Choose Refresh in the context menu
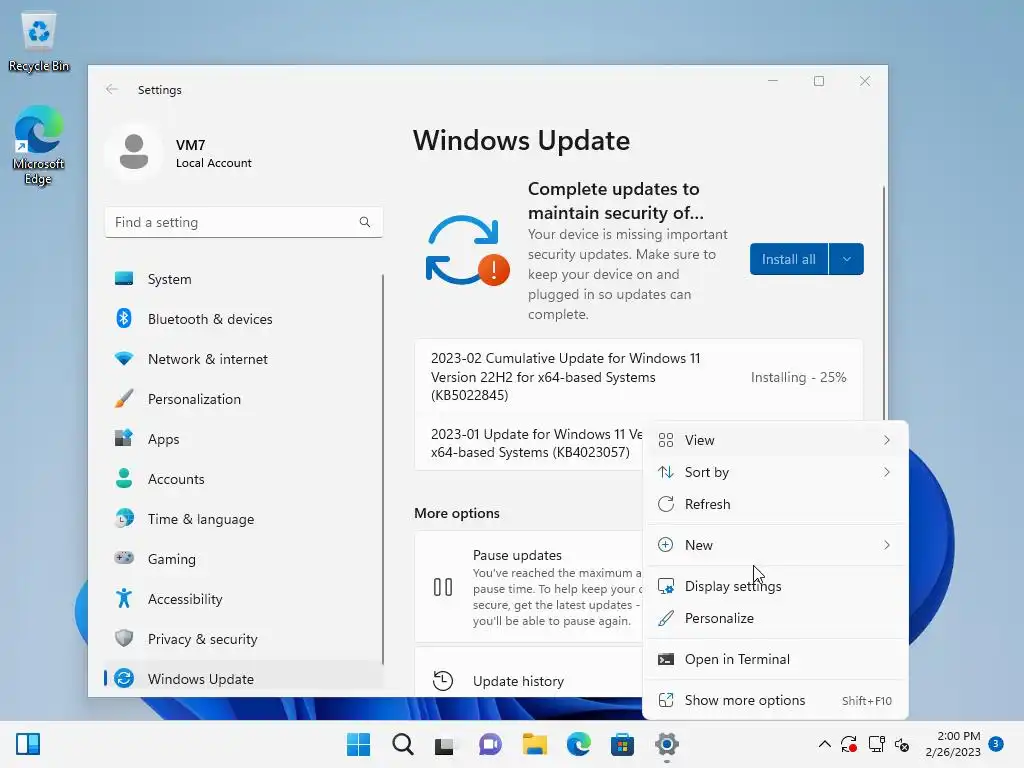 [x=775, y=504]
